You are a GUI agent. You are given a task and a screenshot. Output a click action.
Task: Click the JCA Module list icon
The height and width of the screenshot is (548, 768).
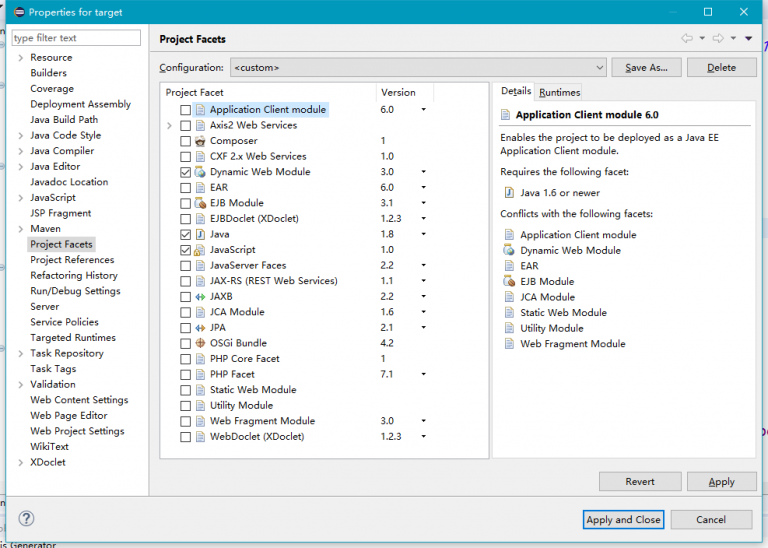click(x=200, y=312)
